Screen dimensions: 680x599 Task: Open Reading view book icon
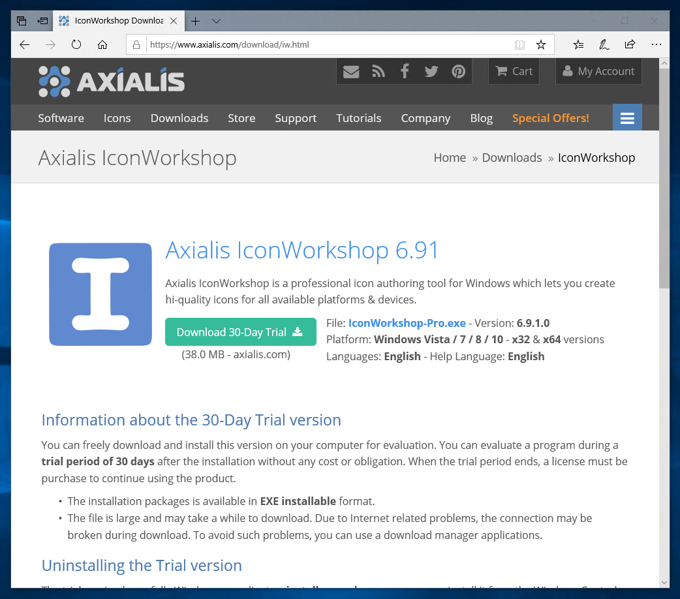click(520, 45)
